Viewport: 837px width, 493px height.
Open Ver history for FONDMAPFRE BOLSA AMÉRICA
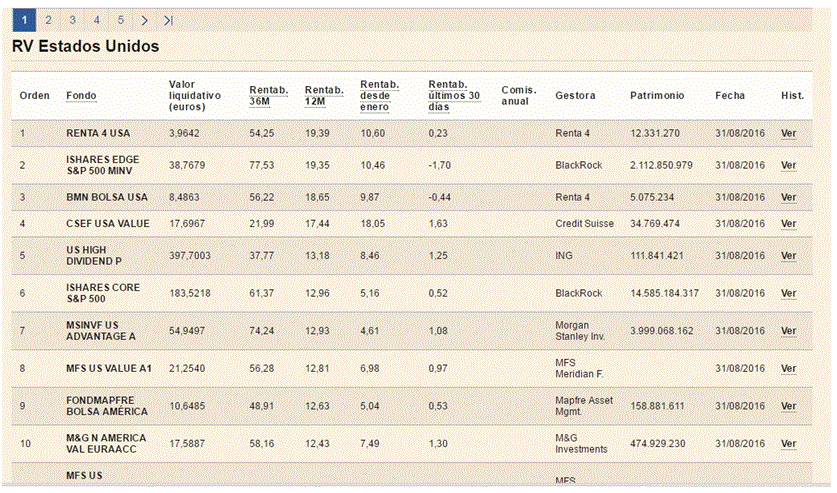point(788,406)
